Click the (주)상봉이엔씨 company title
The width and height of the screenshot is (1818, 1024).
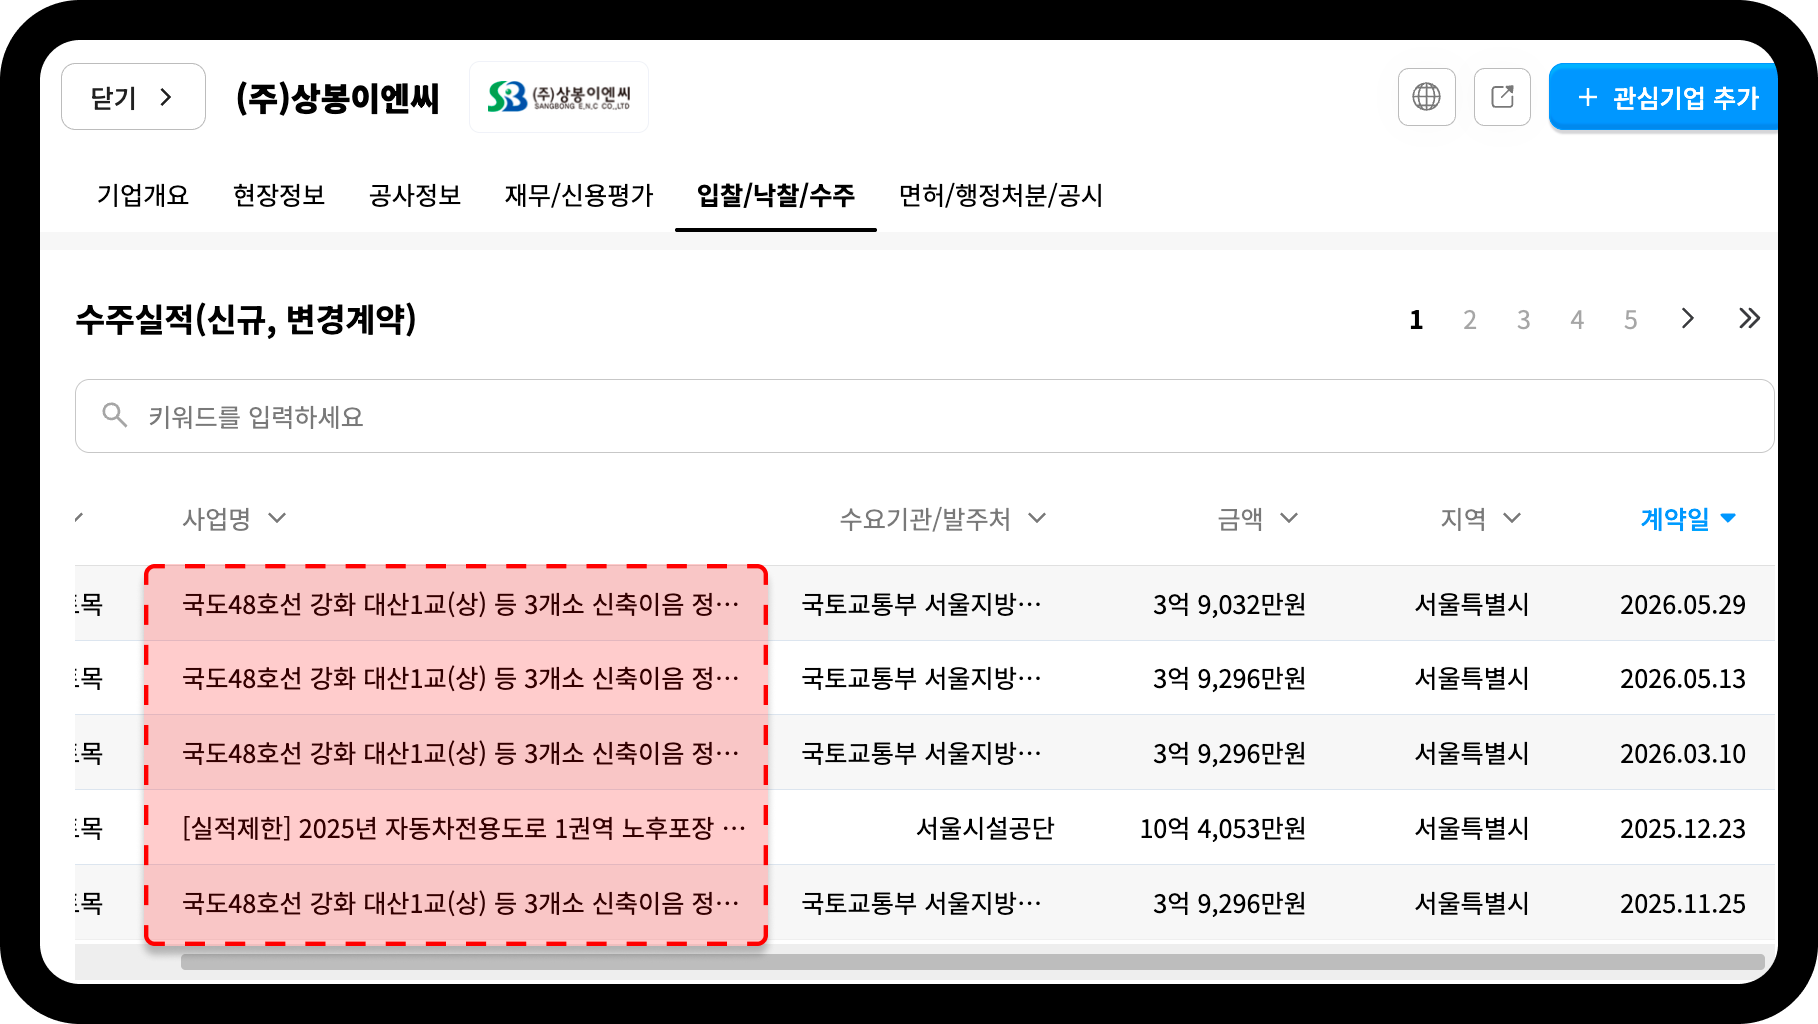[338, 98]
